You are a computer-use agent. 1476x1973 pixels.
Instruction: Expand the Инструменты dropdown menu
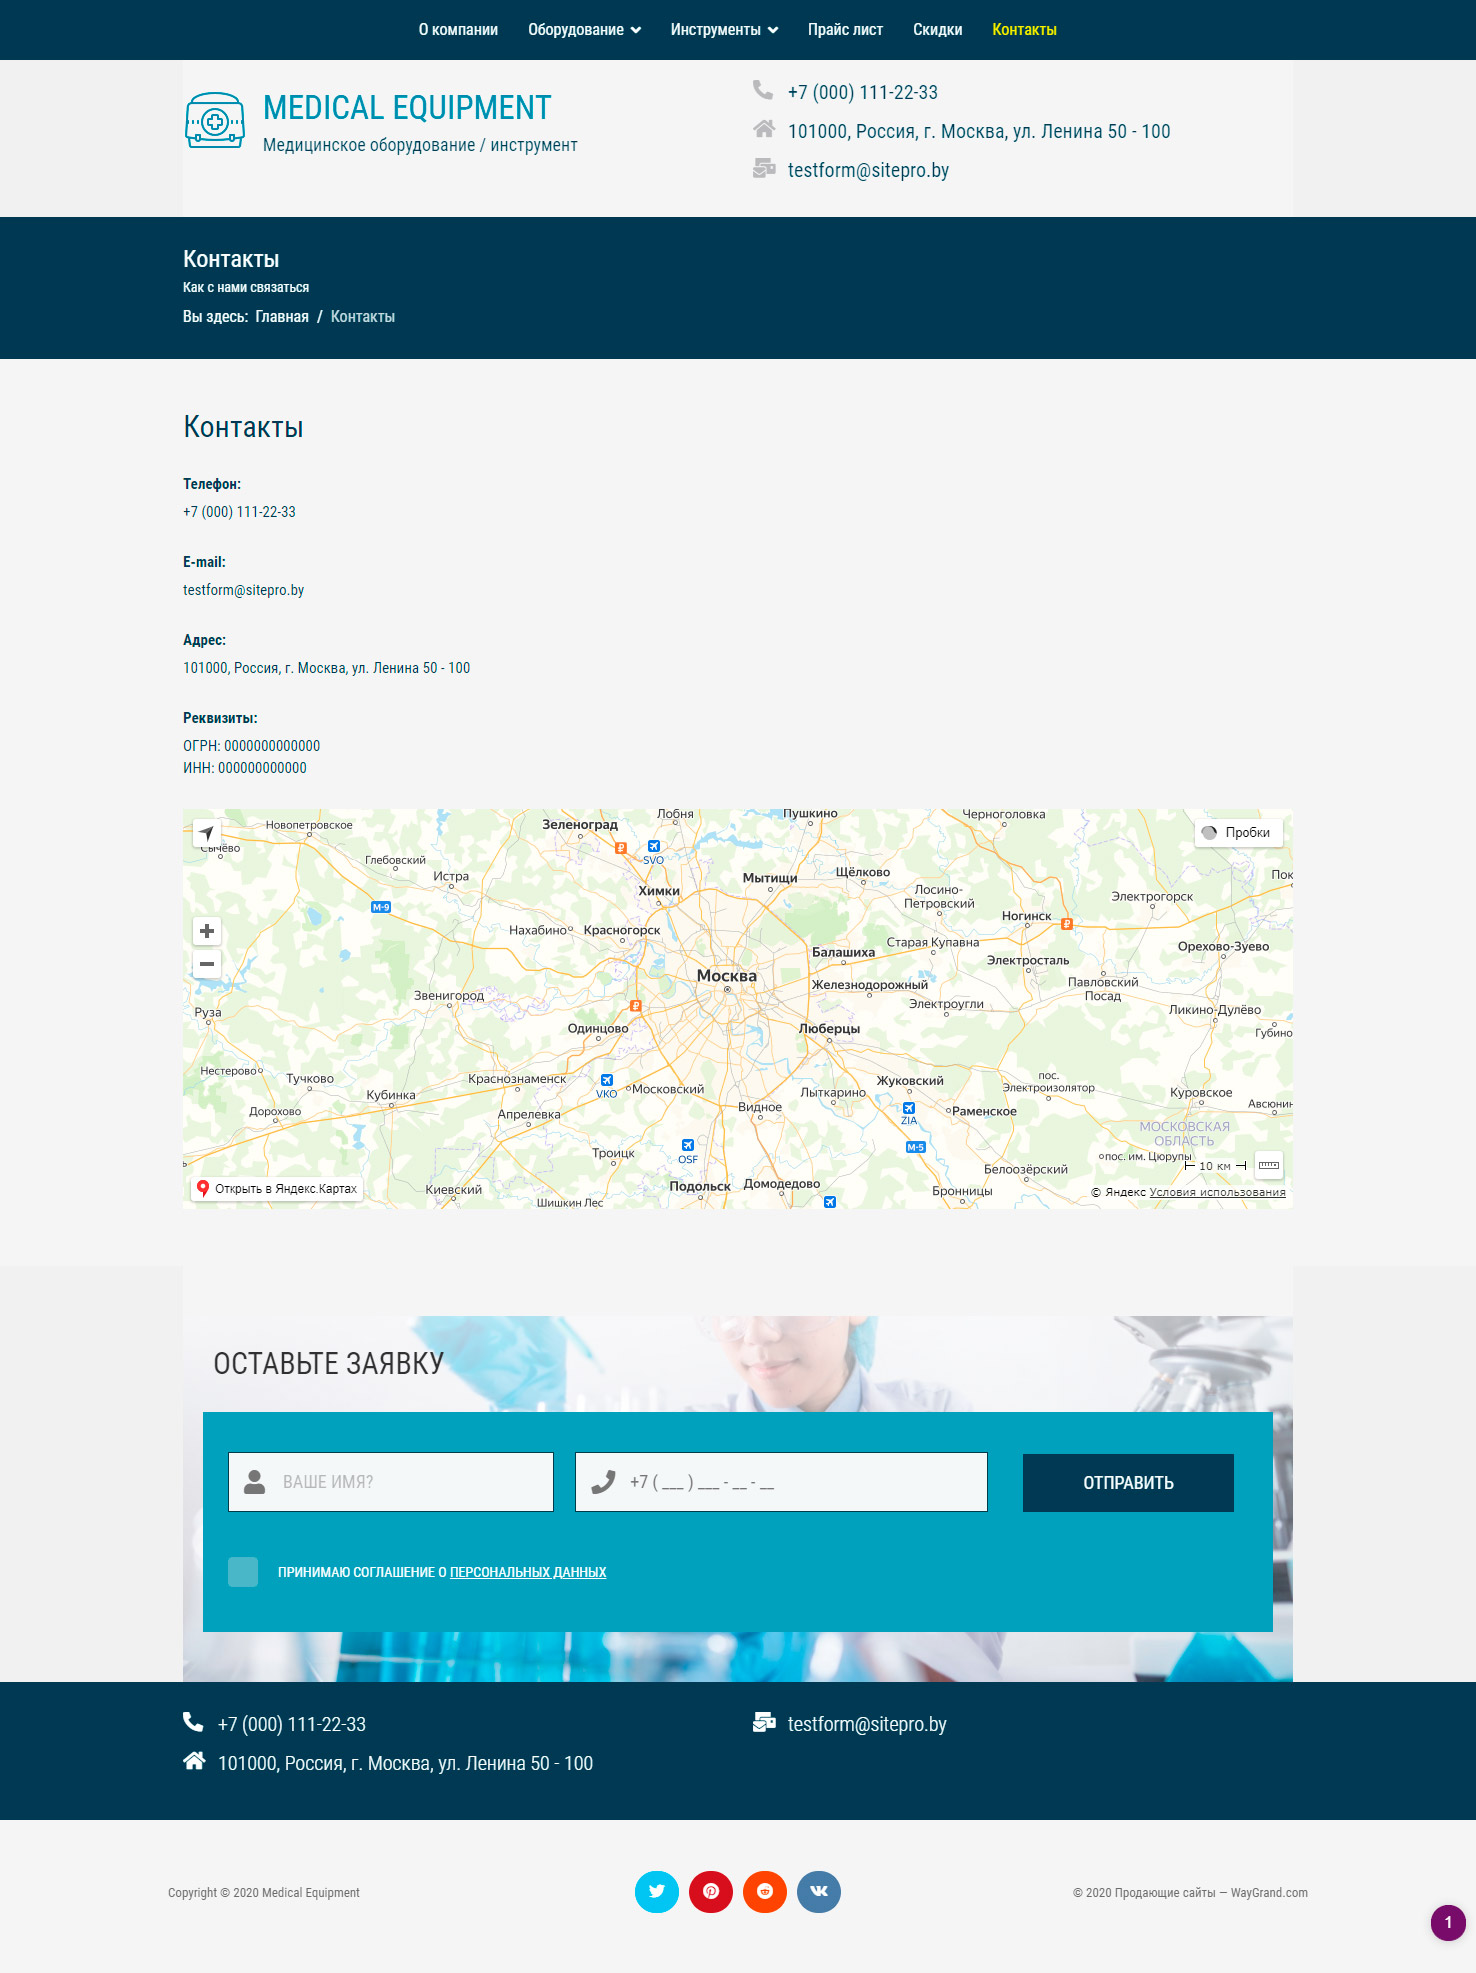pyautogui.click(x=724, y=30)
